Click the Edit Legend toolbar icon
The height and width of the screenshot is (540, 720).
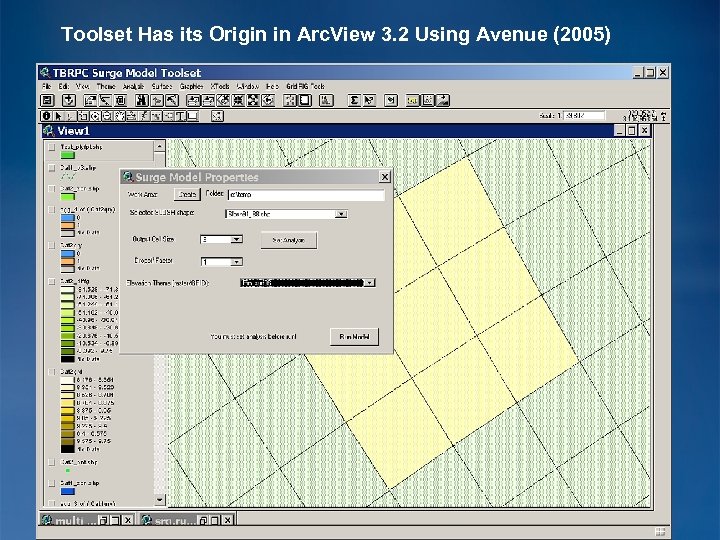pyautogui.click(x=105, y=100)
